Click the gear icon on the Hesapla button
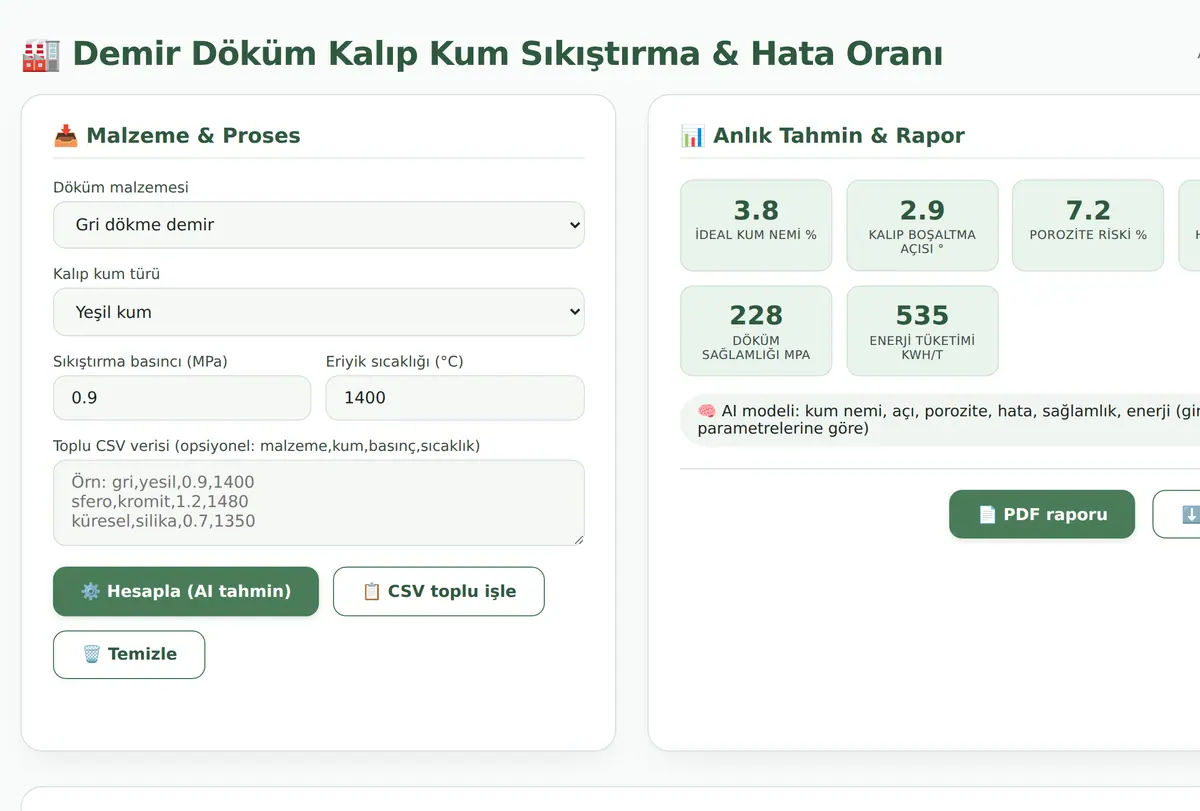Image resolution: width=1200 pixels, height=811 pixels. (x=91, y=591)
